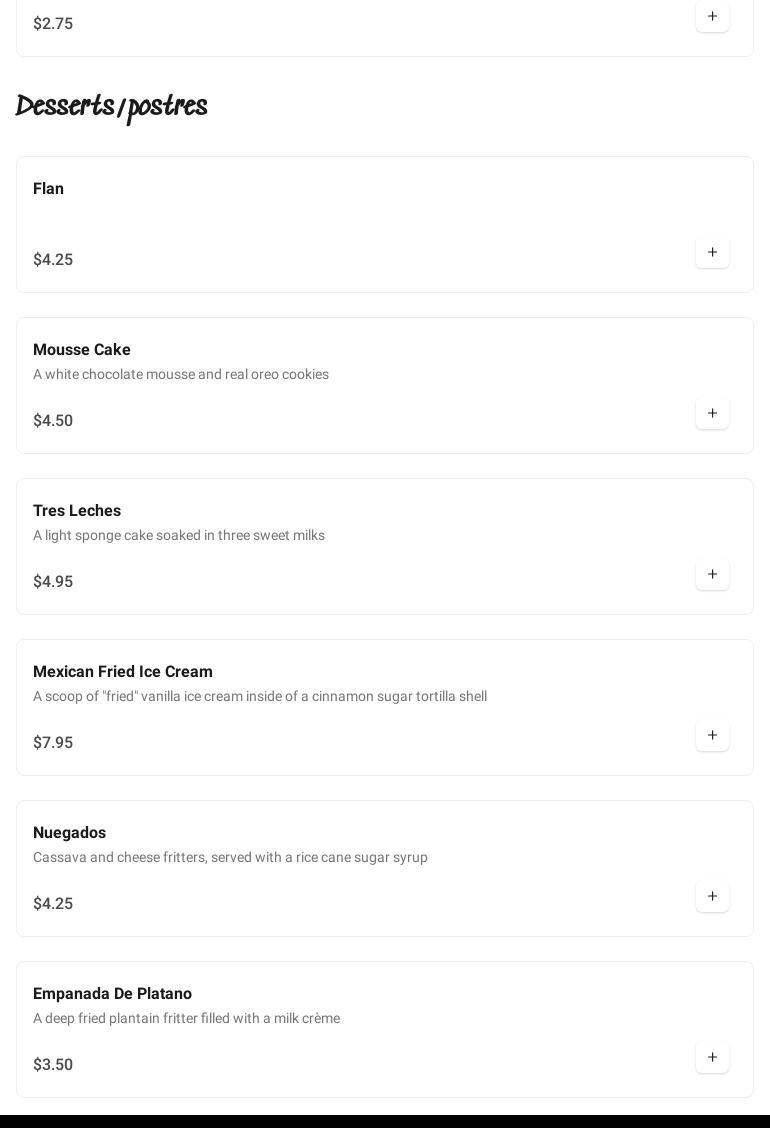The image size is (770, 1128).
Task: Open the Mousse Cake item title
Action: [x=82, y=350]
